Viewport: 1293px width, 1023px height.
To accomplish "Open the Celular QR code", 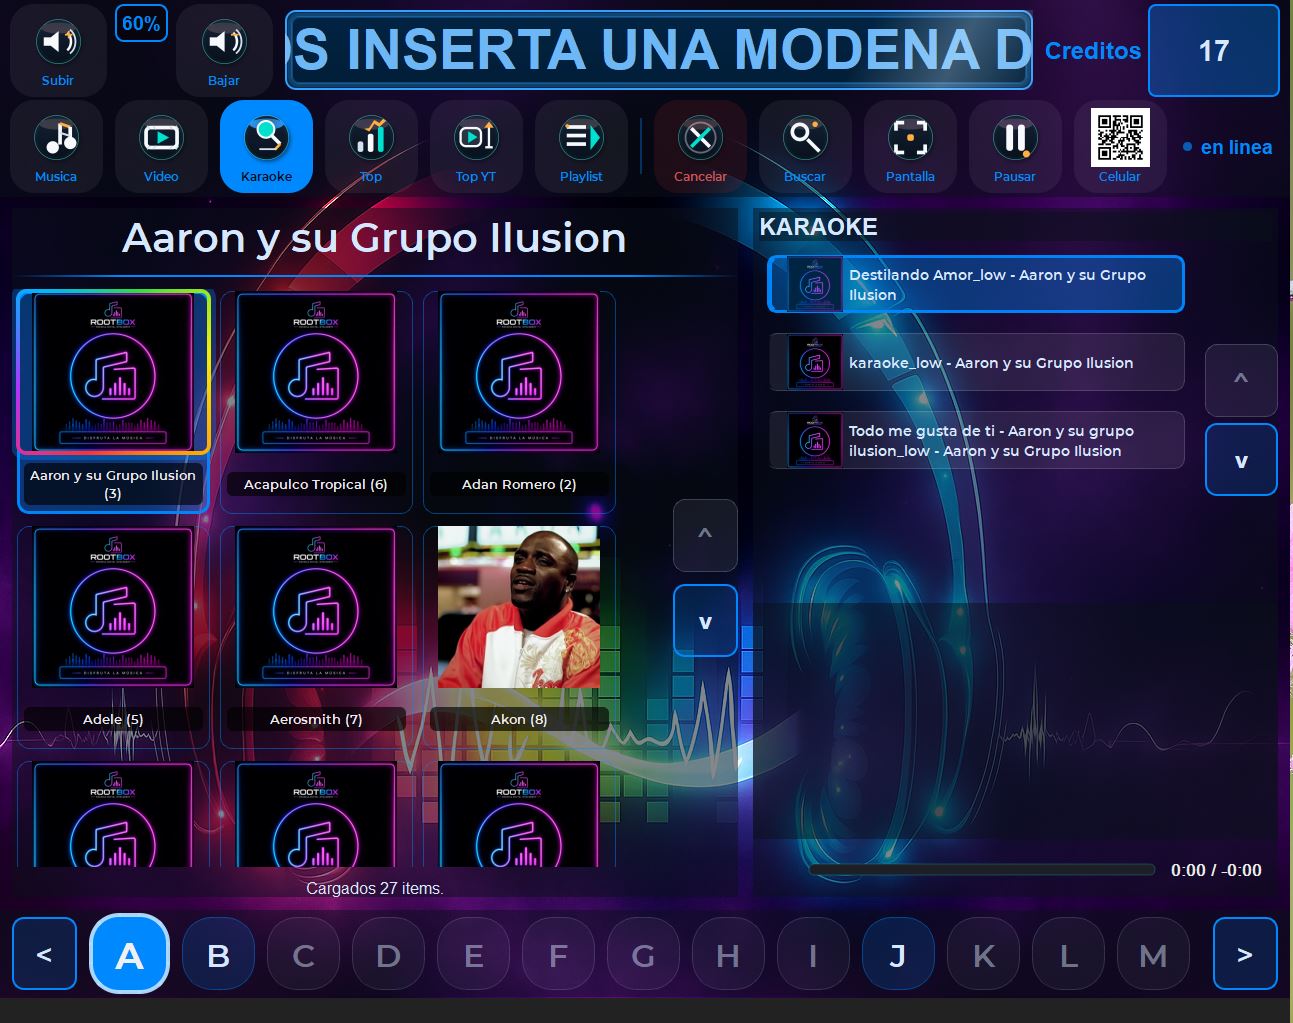I will click(1120, 146).
